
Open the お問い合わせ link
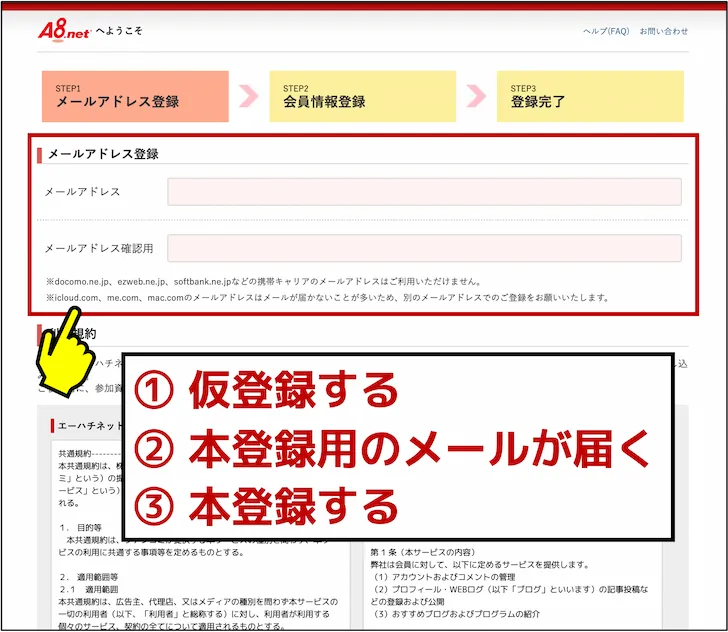point(663,31)
